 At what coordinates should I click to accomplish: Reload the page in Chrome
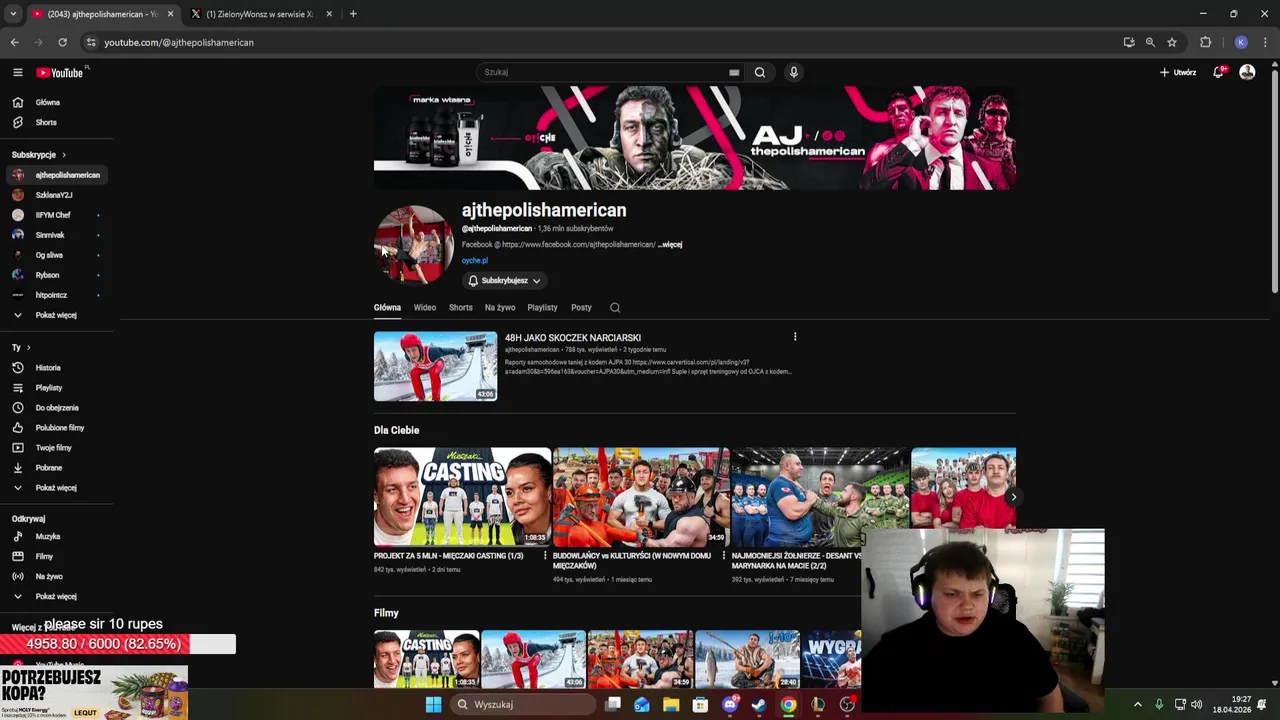(x=62, y=42)
